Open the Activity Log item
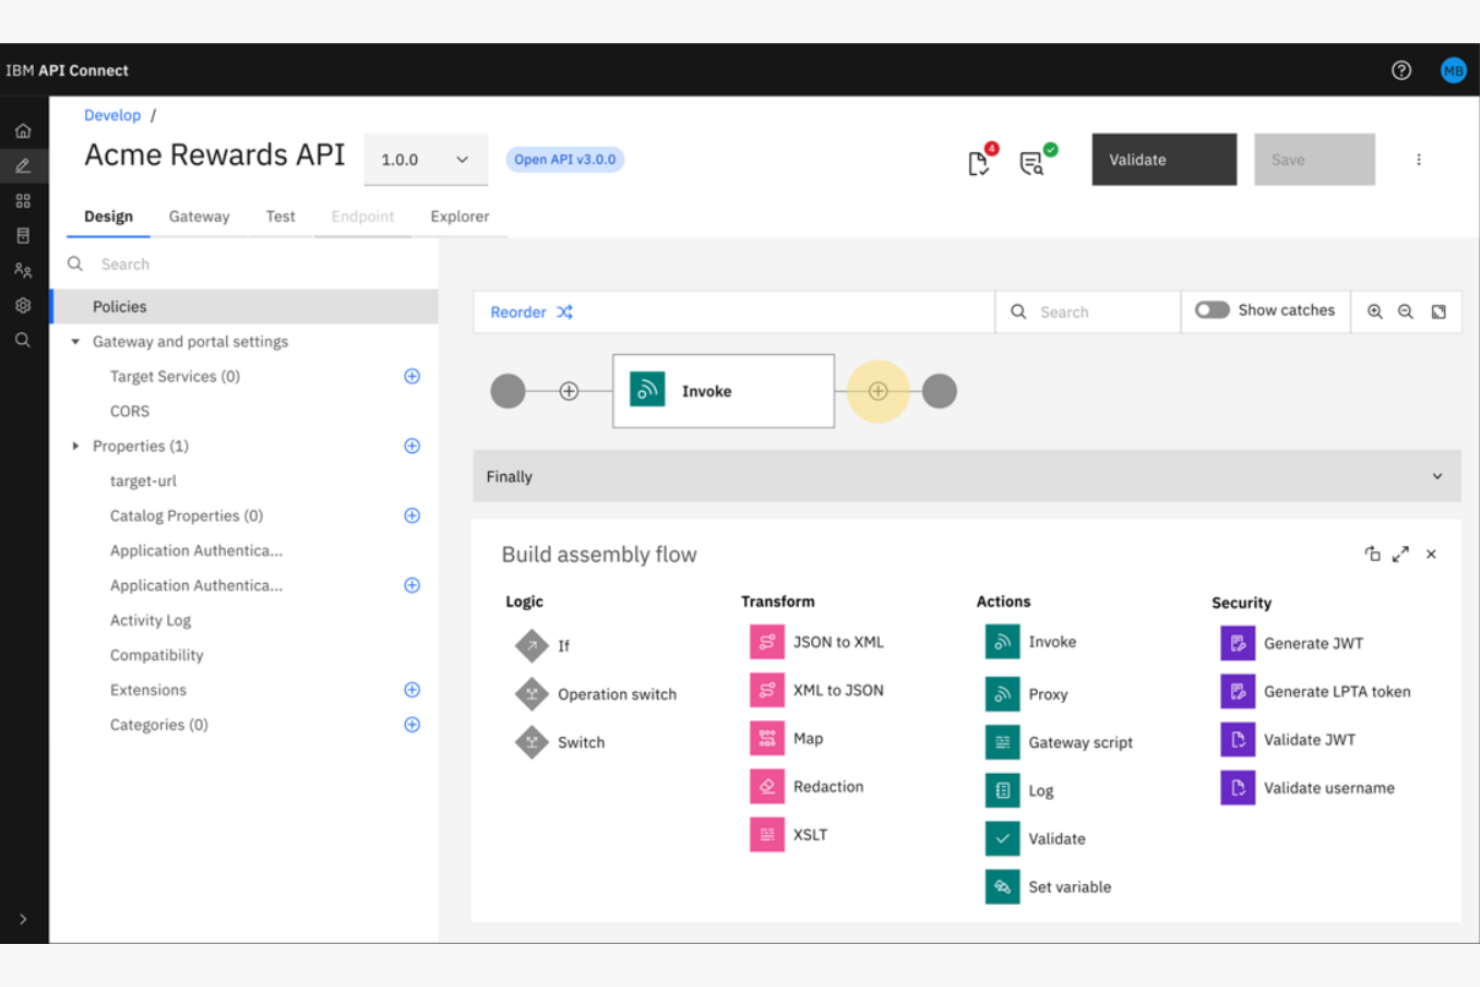This screenshot has width=1480, height=987. point(150,620)
